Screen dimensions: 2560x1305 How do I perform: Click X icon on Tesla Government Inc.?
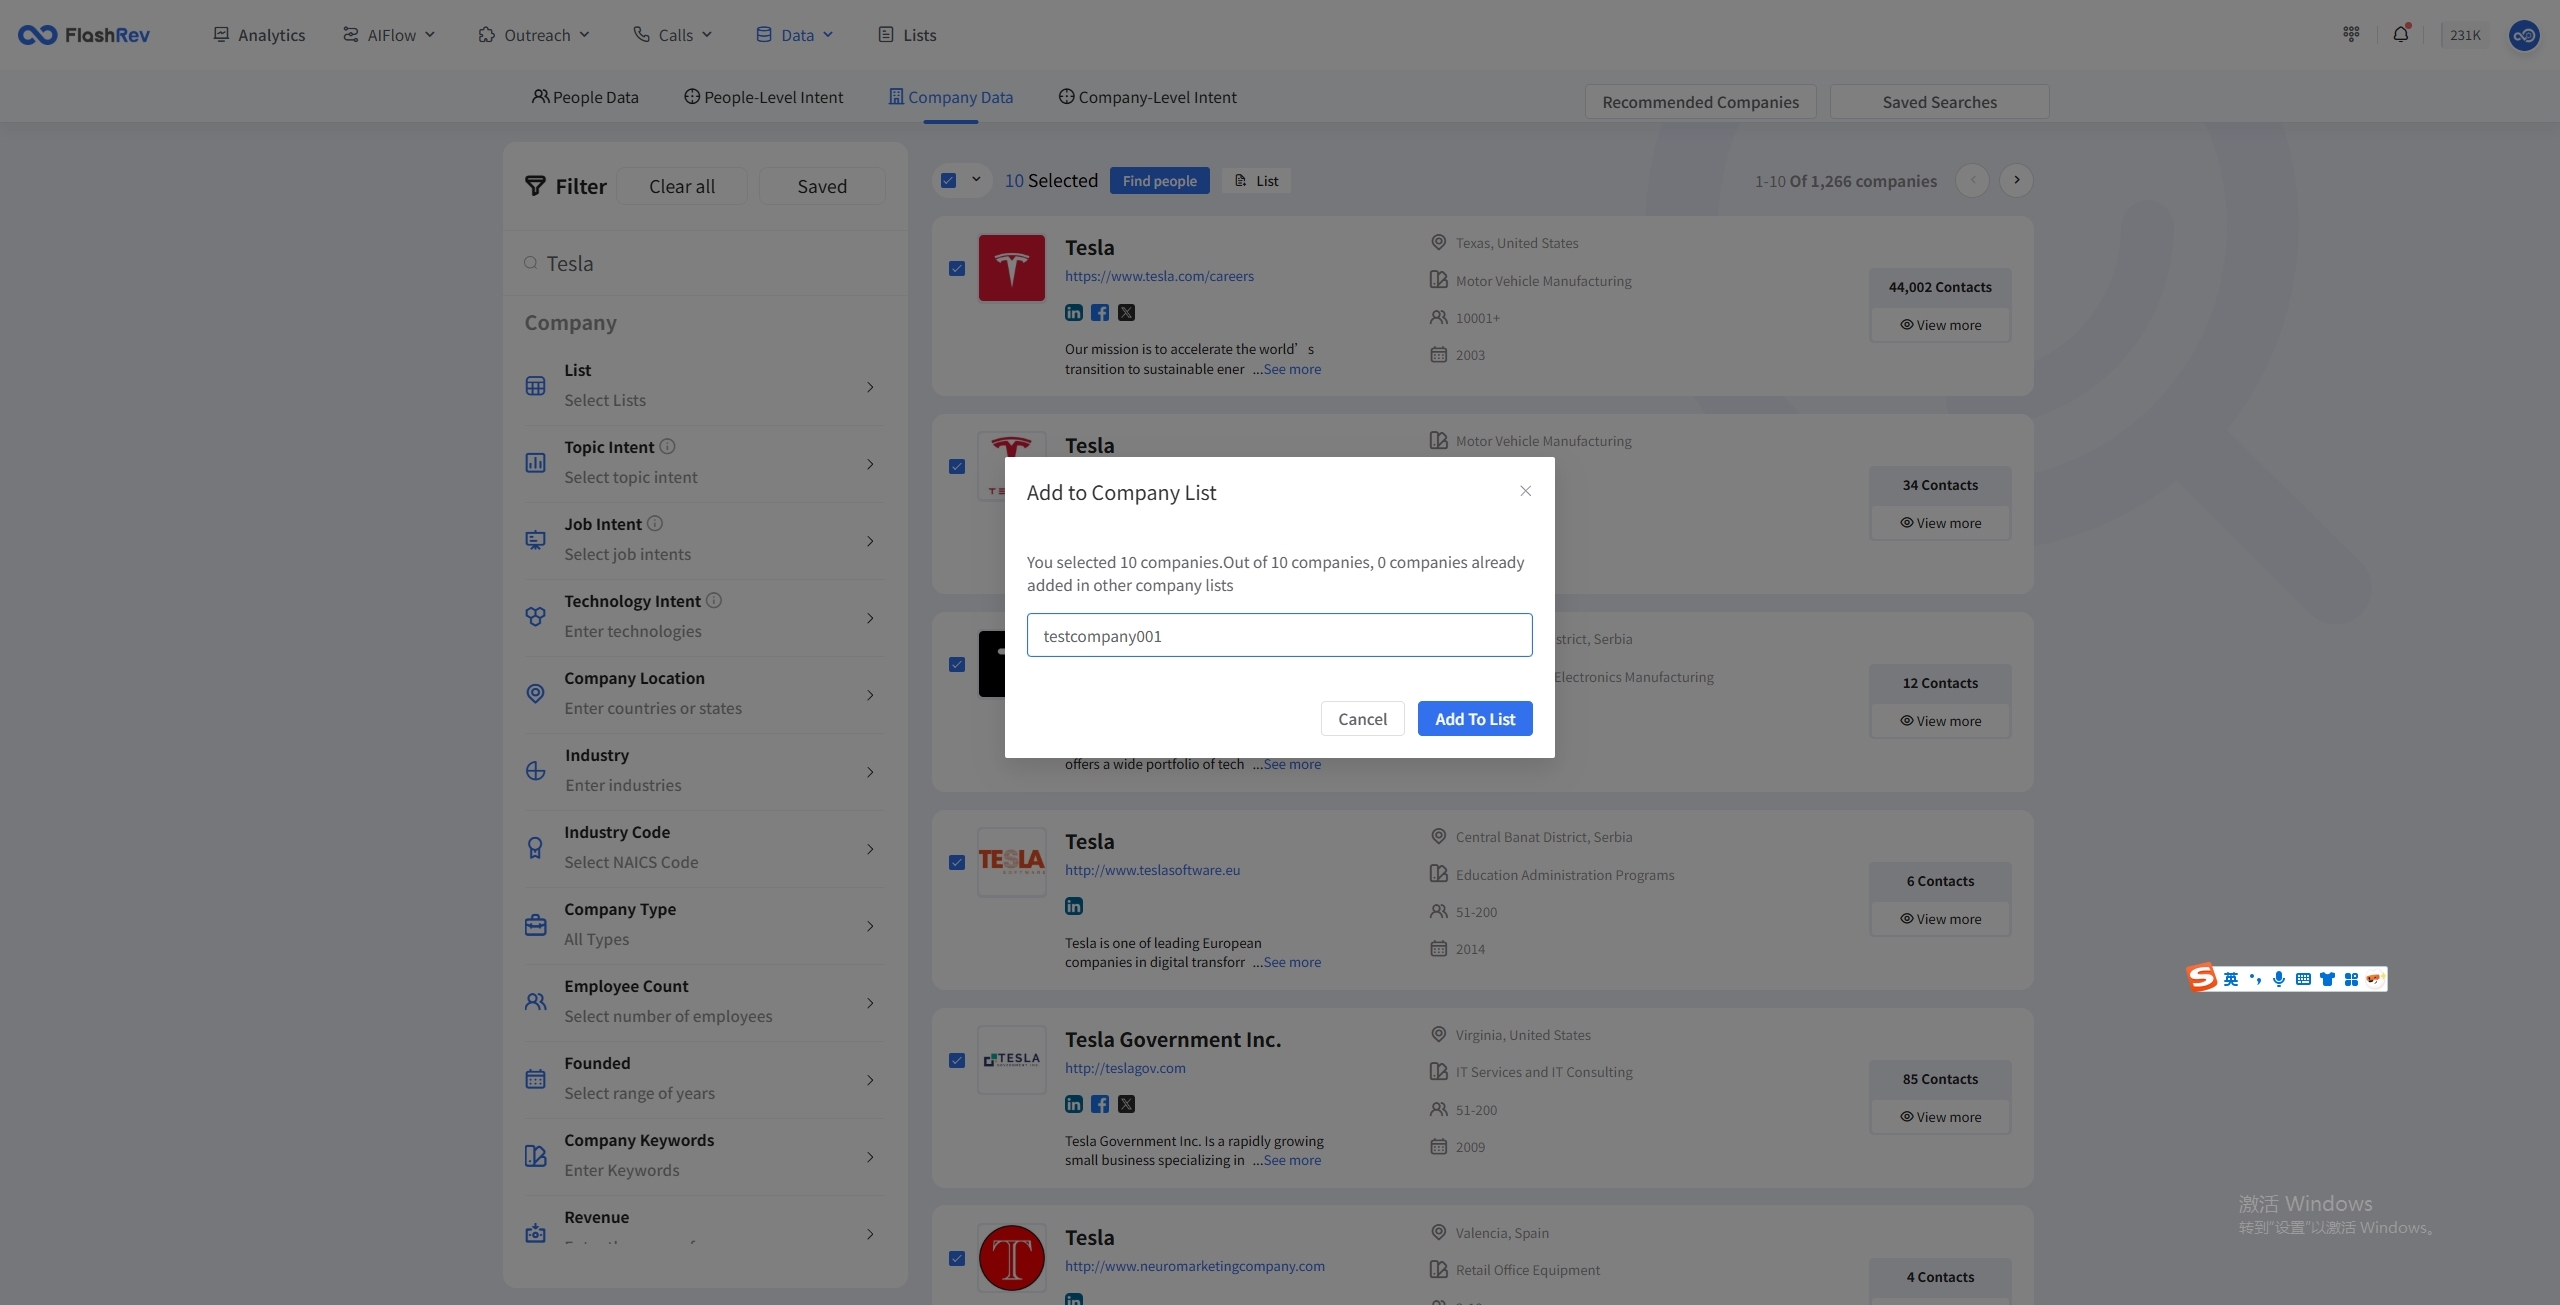1126,1104
